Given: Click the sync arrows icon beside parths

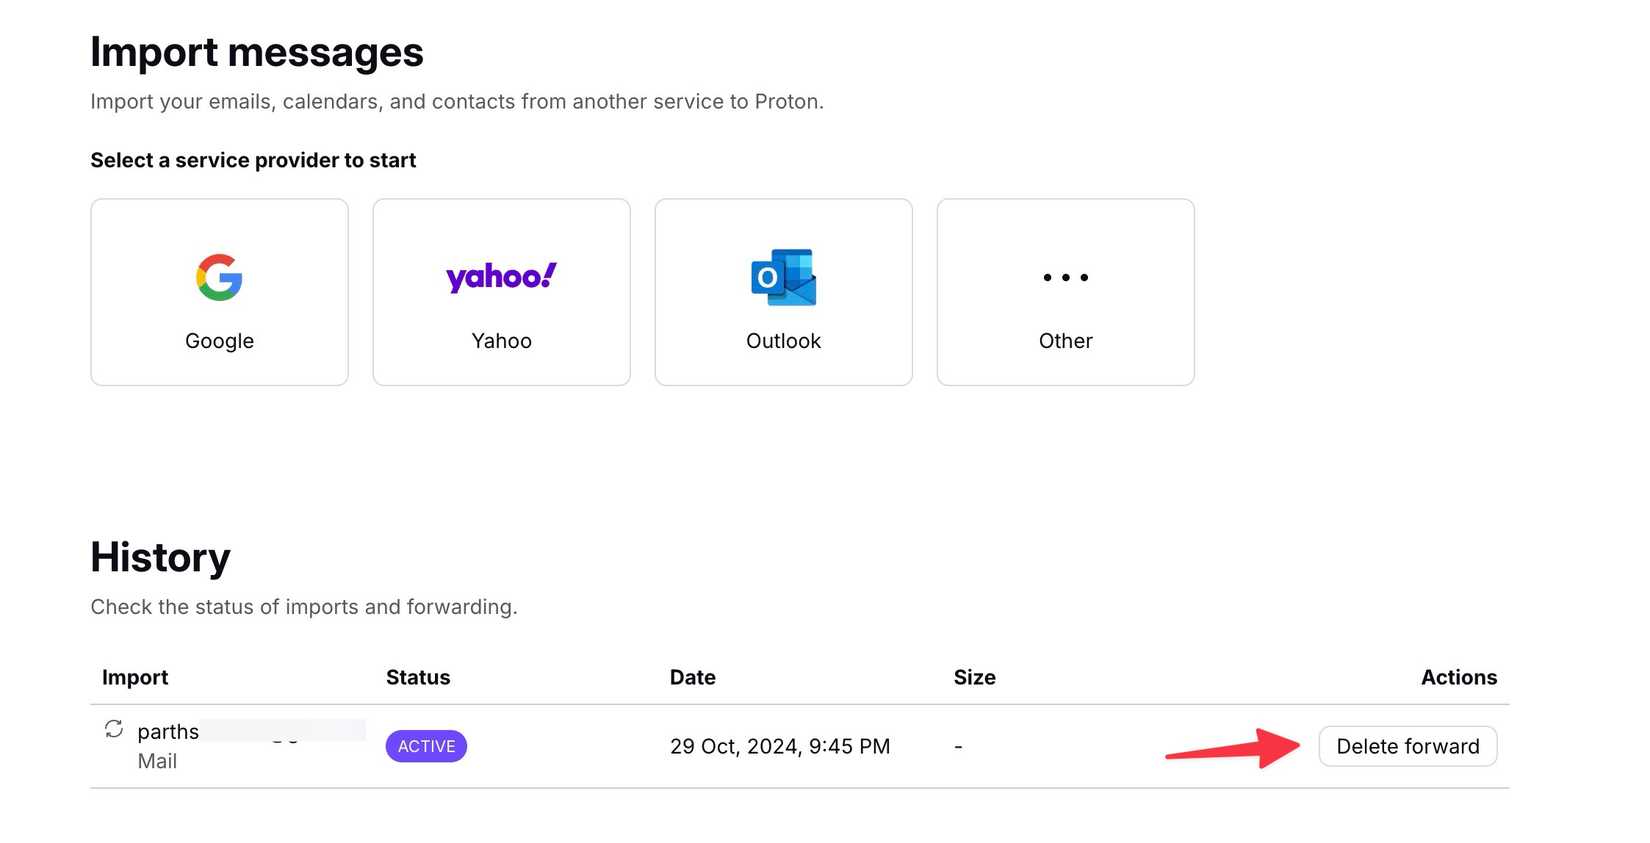Looking at the screenshot, I should click(114, 729).
